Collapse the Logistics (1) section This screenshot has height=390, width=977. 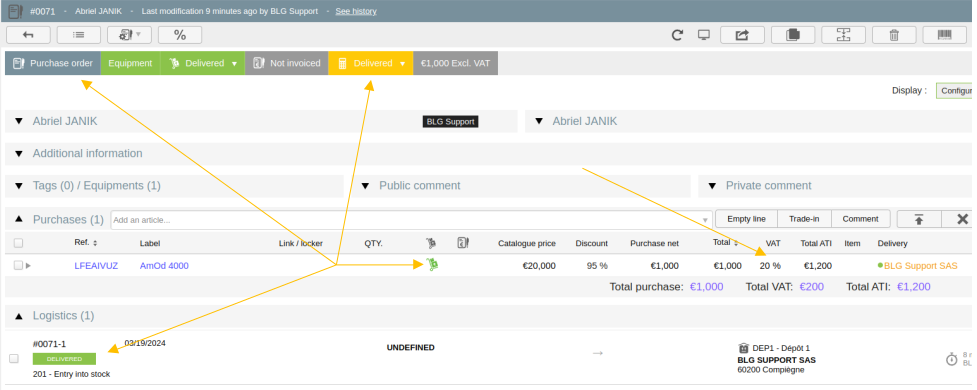click(x=19, y=315)
